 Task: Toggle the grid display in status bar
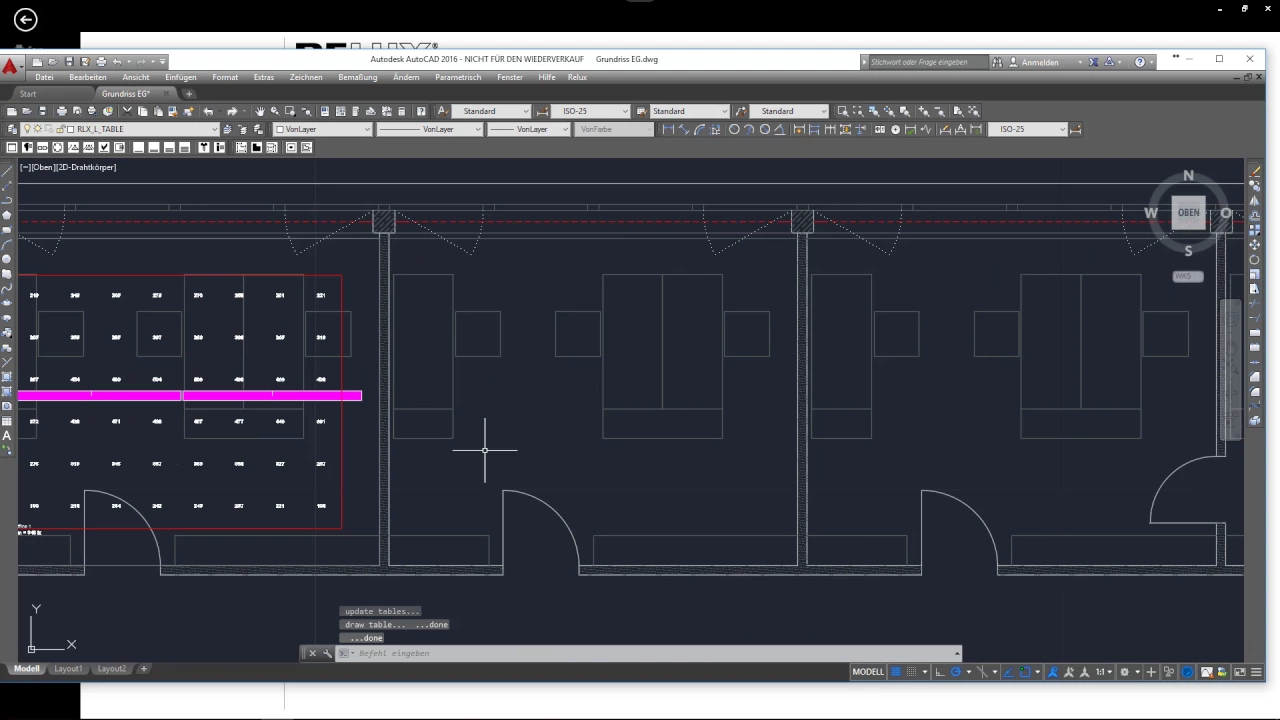coord(896,672)
